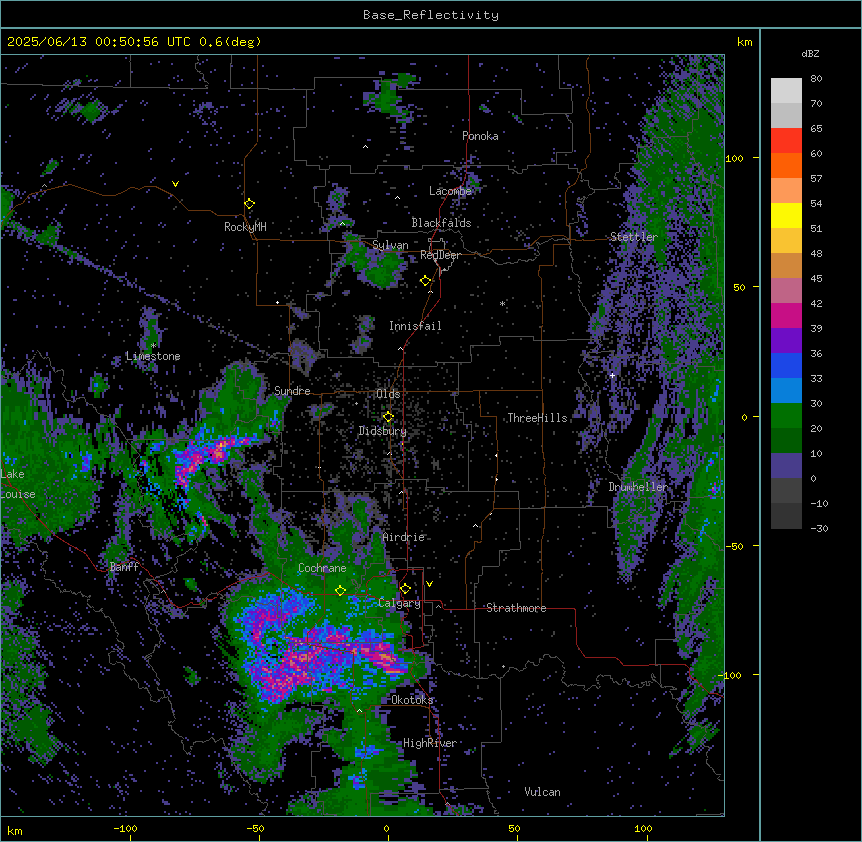Select the yellow diamond marker below Cochrane
The image size is (862, 842).
click(340, 591)
